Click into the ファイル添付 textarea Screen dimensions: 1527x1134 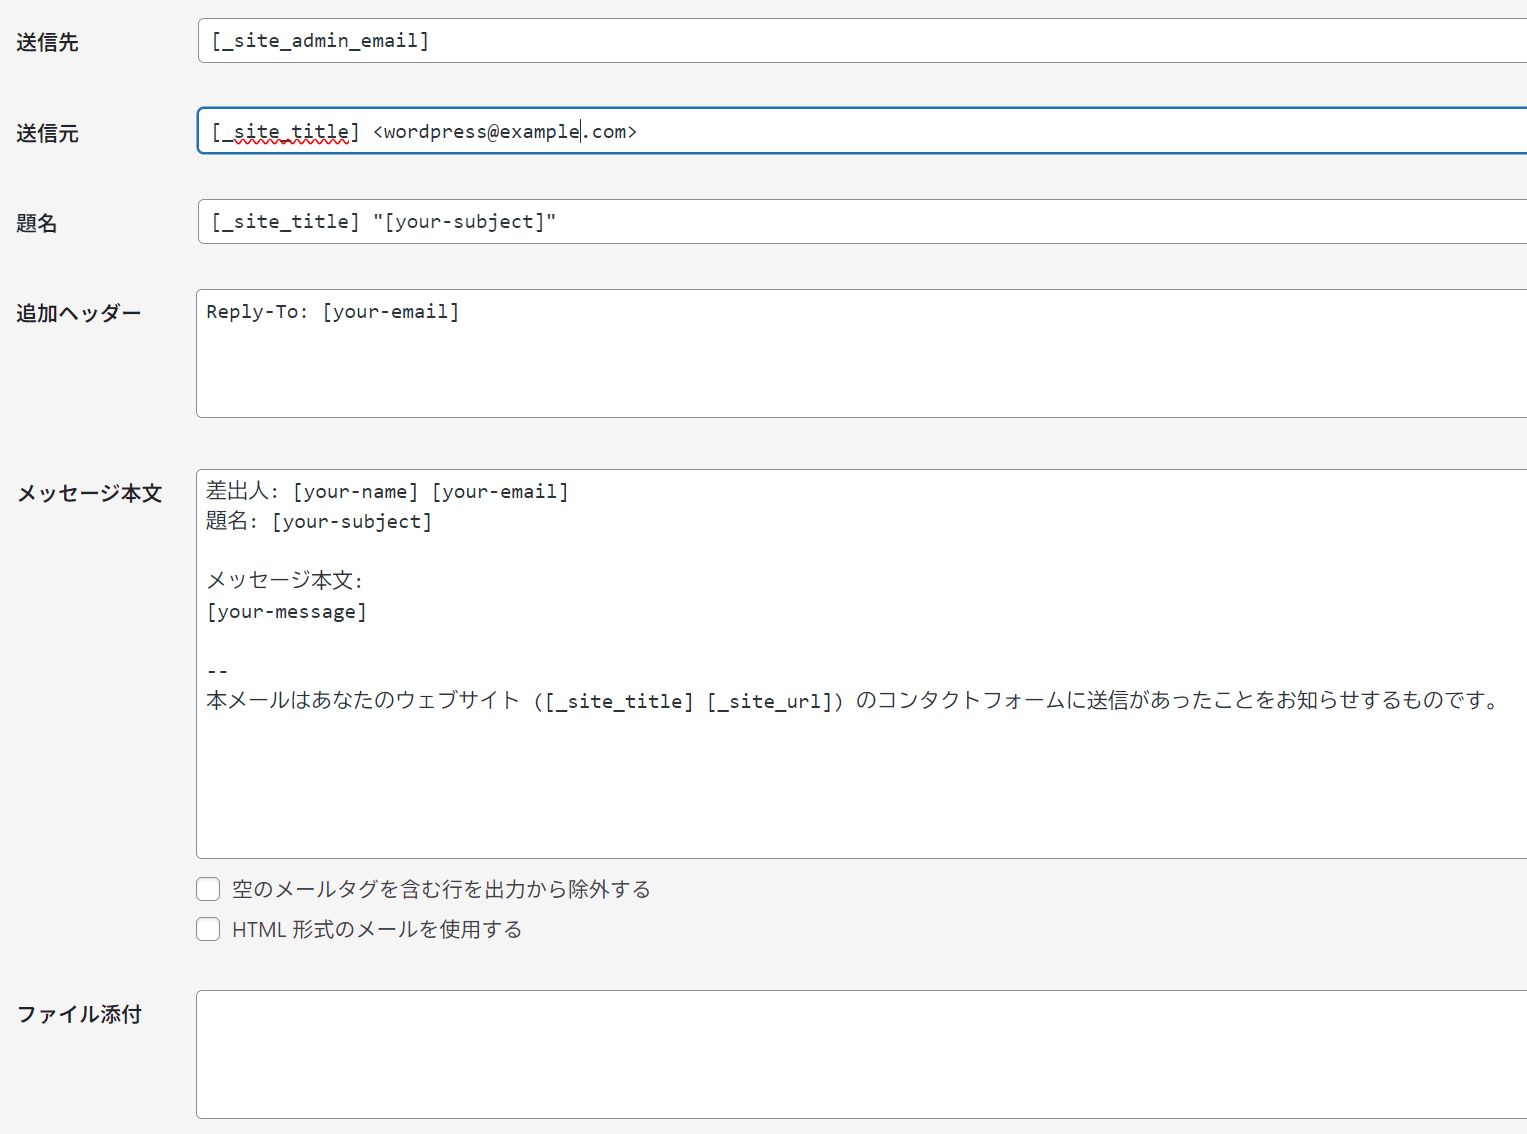coord(860,1054)
